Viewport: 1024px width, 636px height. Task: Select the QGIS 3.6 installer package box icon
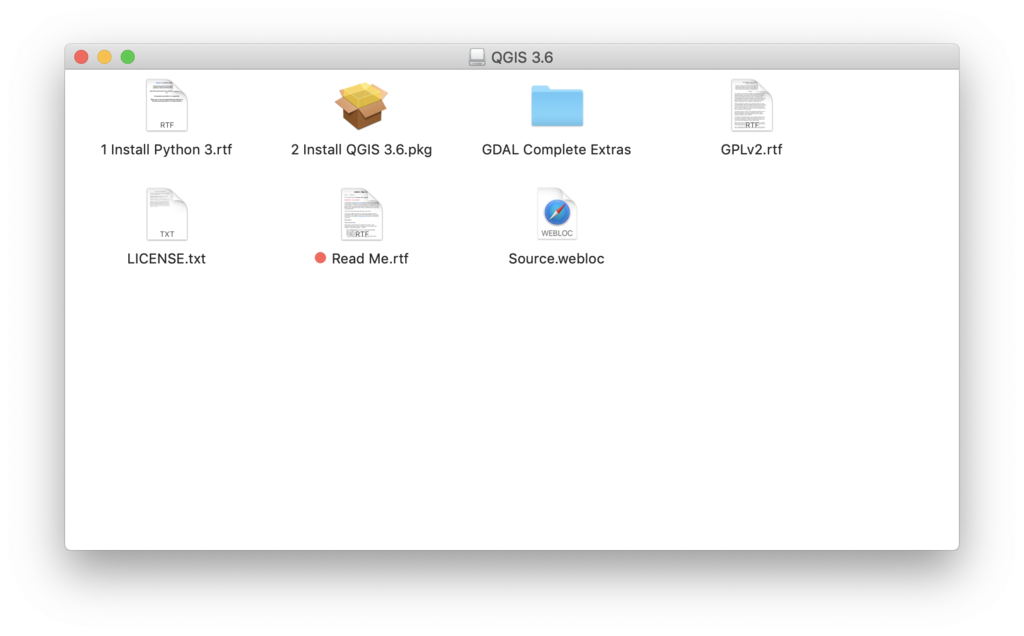click(x=361, y=105)
